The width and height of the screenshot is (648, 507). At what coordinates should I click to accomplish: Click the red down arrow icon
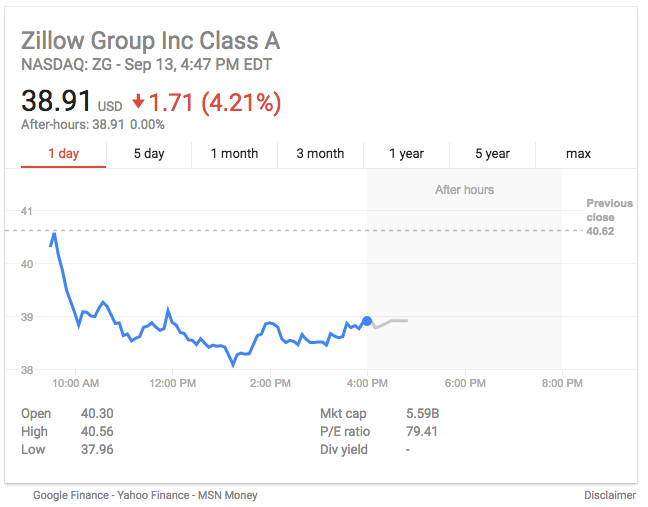coord(139,103)
